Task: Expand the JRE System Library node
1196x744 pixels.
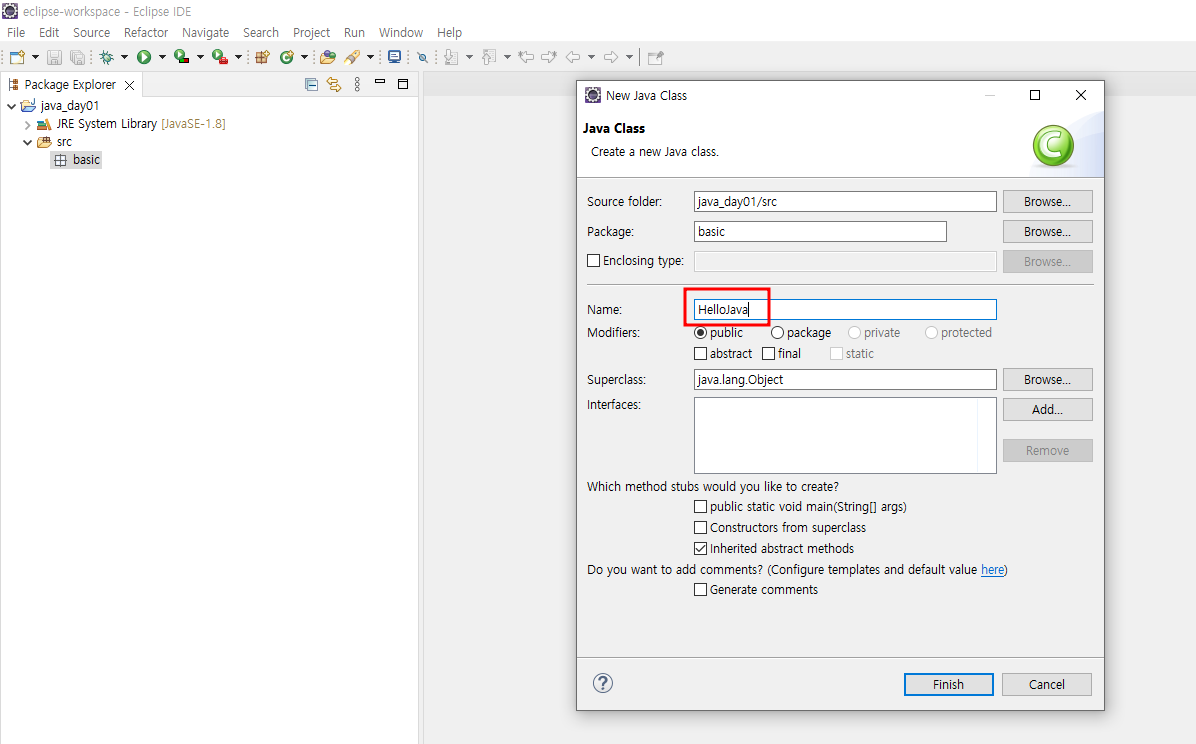Action: (27, 124)
